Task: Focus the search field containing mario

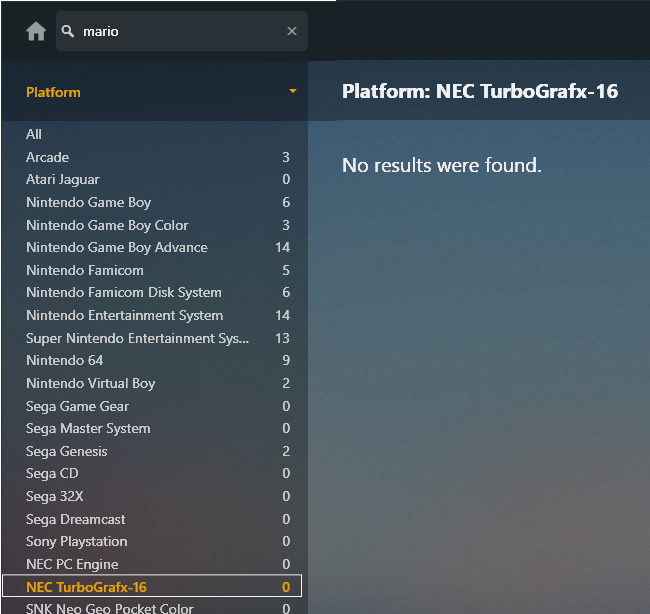Action: tap(182, 31)
